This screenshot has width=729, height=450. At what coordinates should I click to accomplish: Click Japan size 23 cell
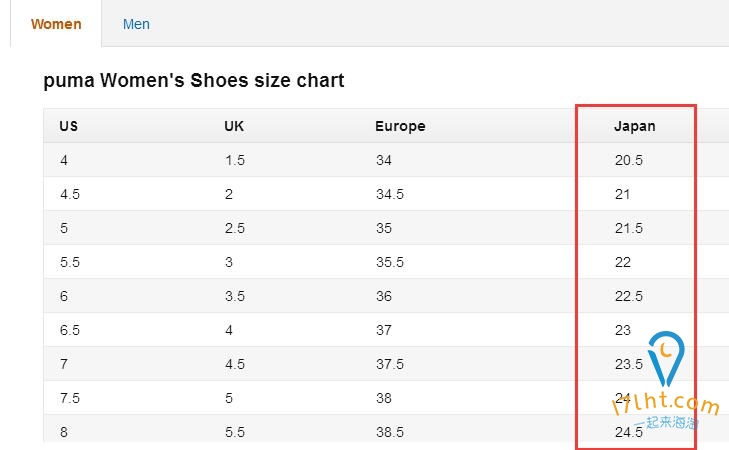pyautogui.click(x=623, y=330)
